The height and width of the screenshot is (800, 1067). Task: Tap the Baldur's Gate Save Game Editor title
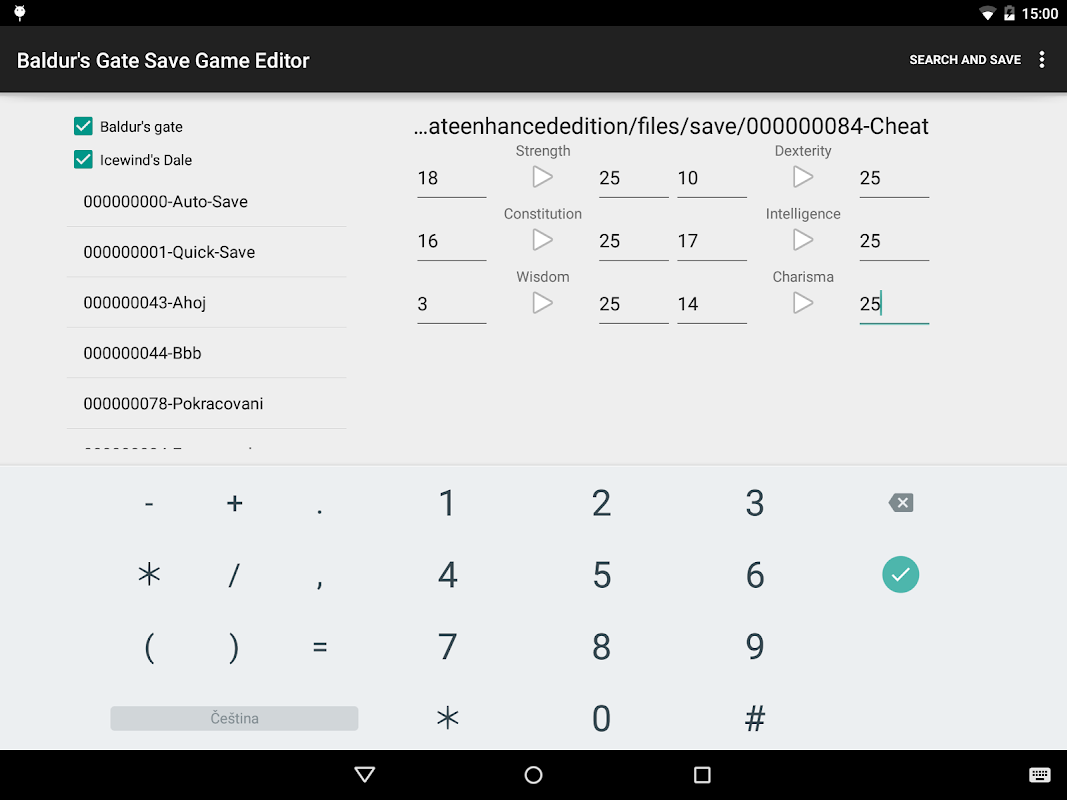pyautogui.click(x=163, y=61)
